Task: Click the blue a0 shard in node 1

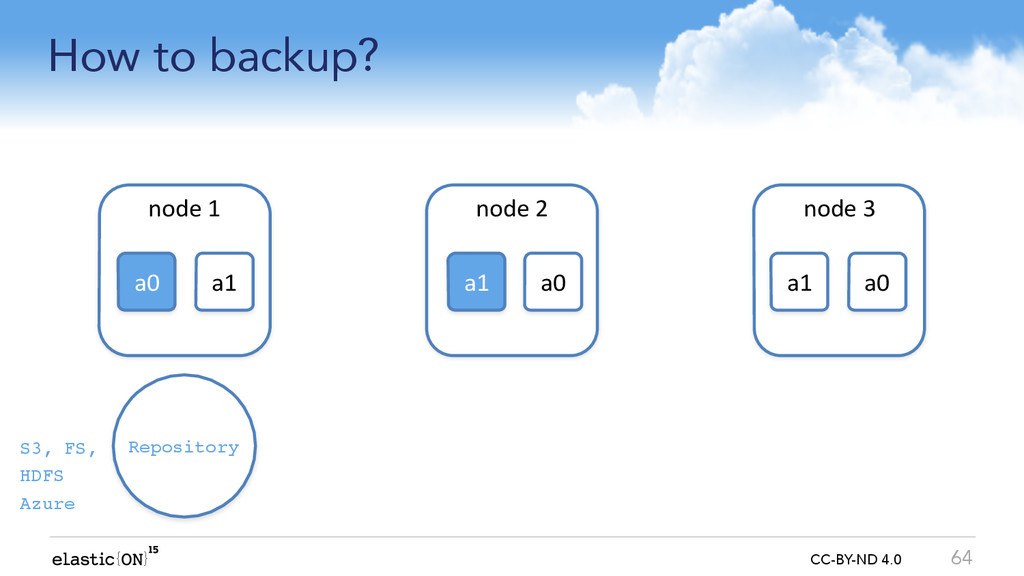Action: [x=146, y=281]
